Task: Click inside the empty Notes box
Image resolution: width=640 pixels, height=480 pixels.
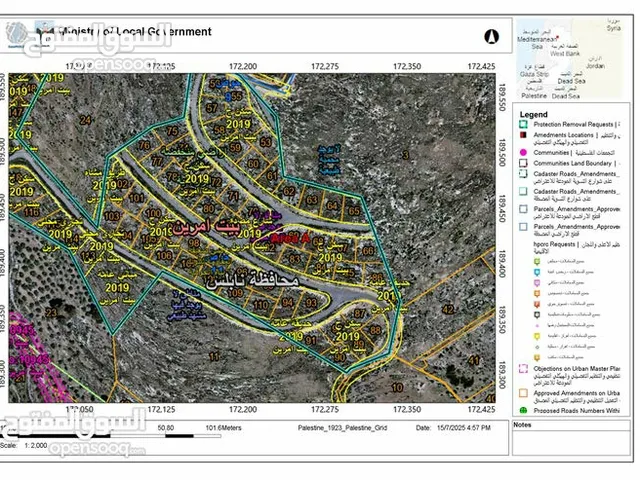Action: 571,442
